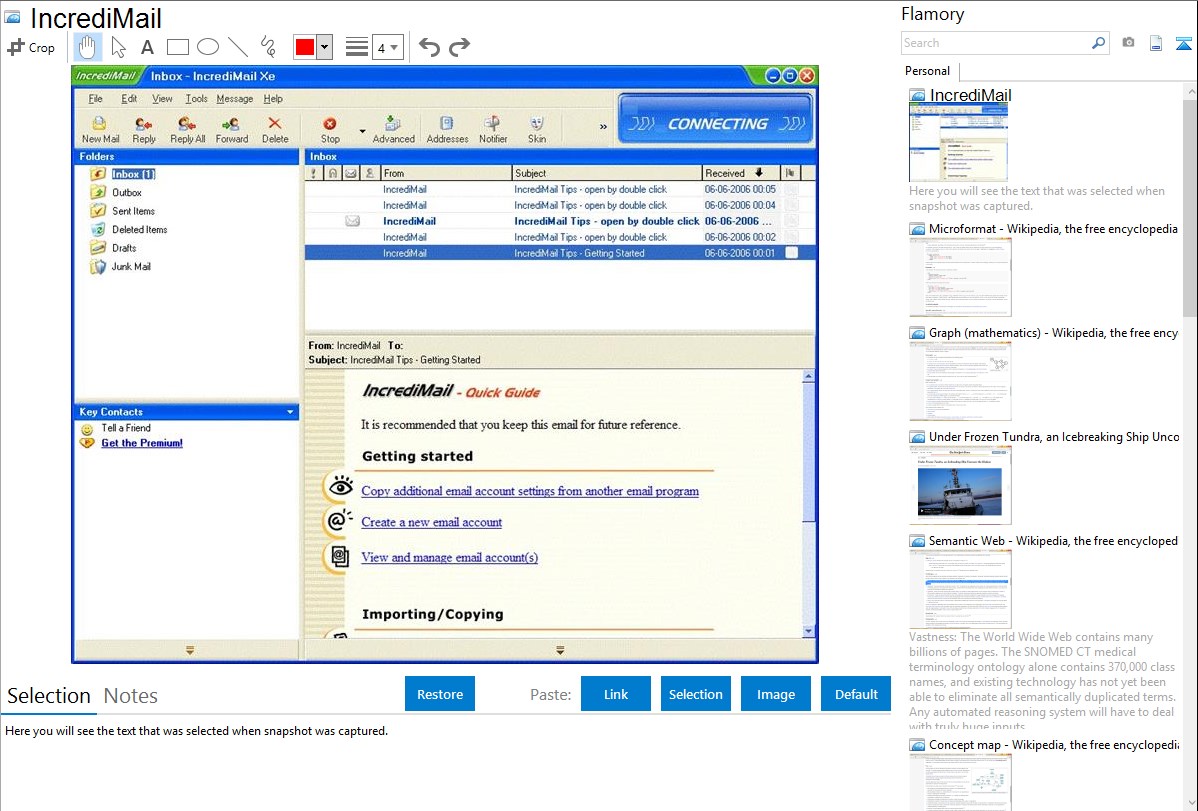Activate the hand pan tool
This screenshot has width=1198, height=811.
[87, 47]
